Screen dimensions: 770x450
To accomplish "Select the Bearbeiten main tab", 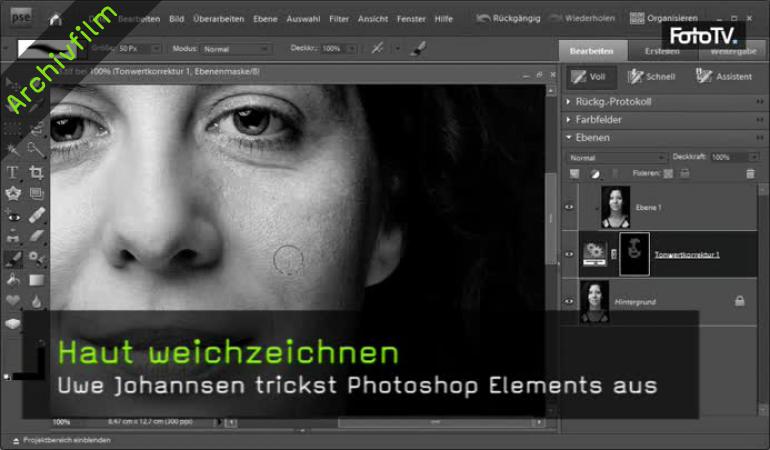I will click(x=592, y=51).
